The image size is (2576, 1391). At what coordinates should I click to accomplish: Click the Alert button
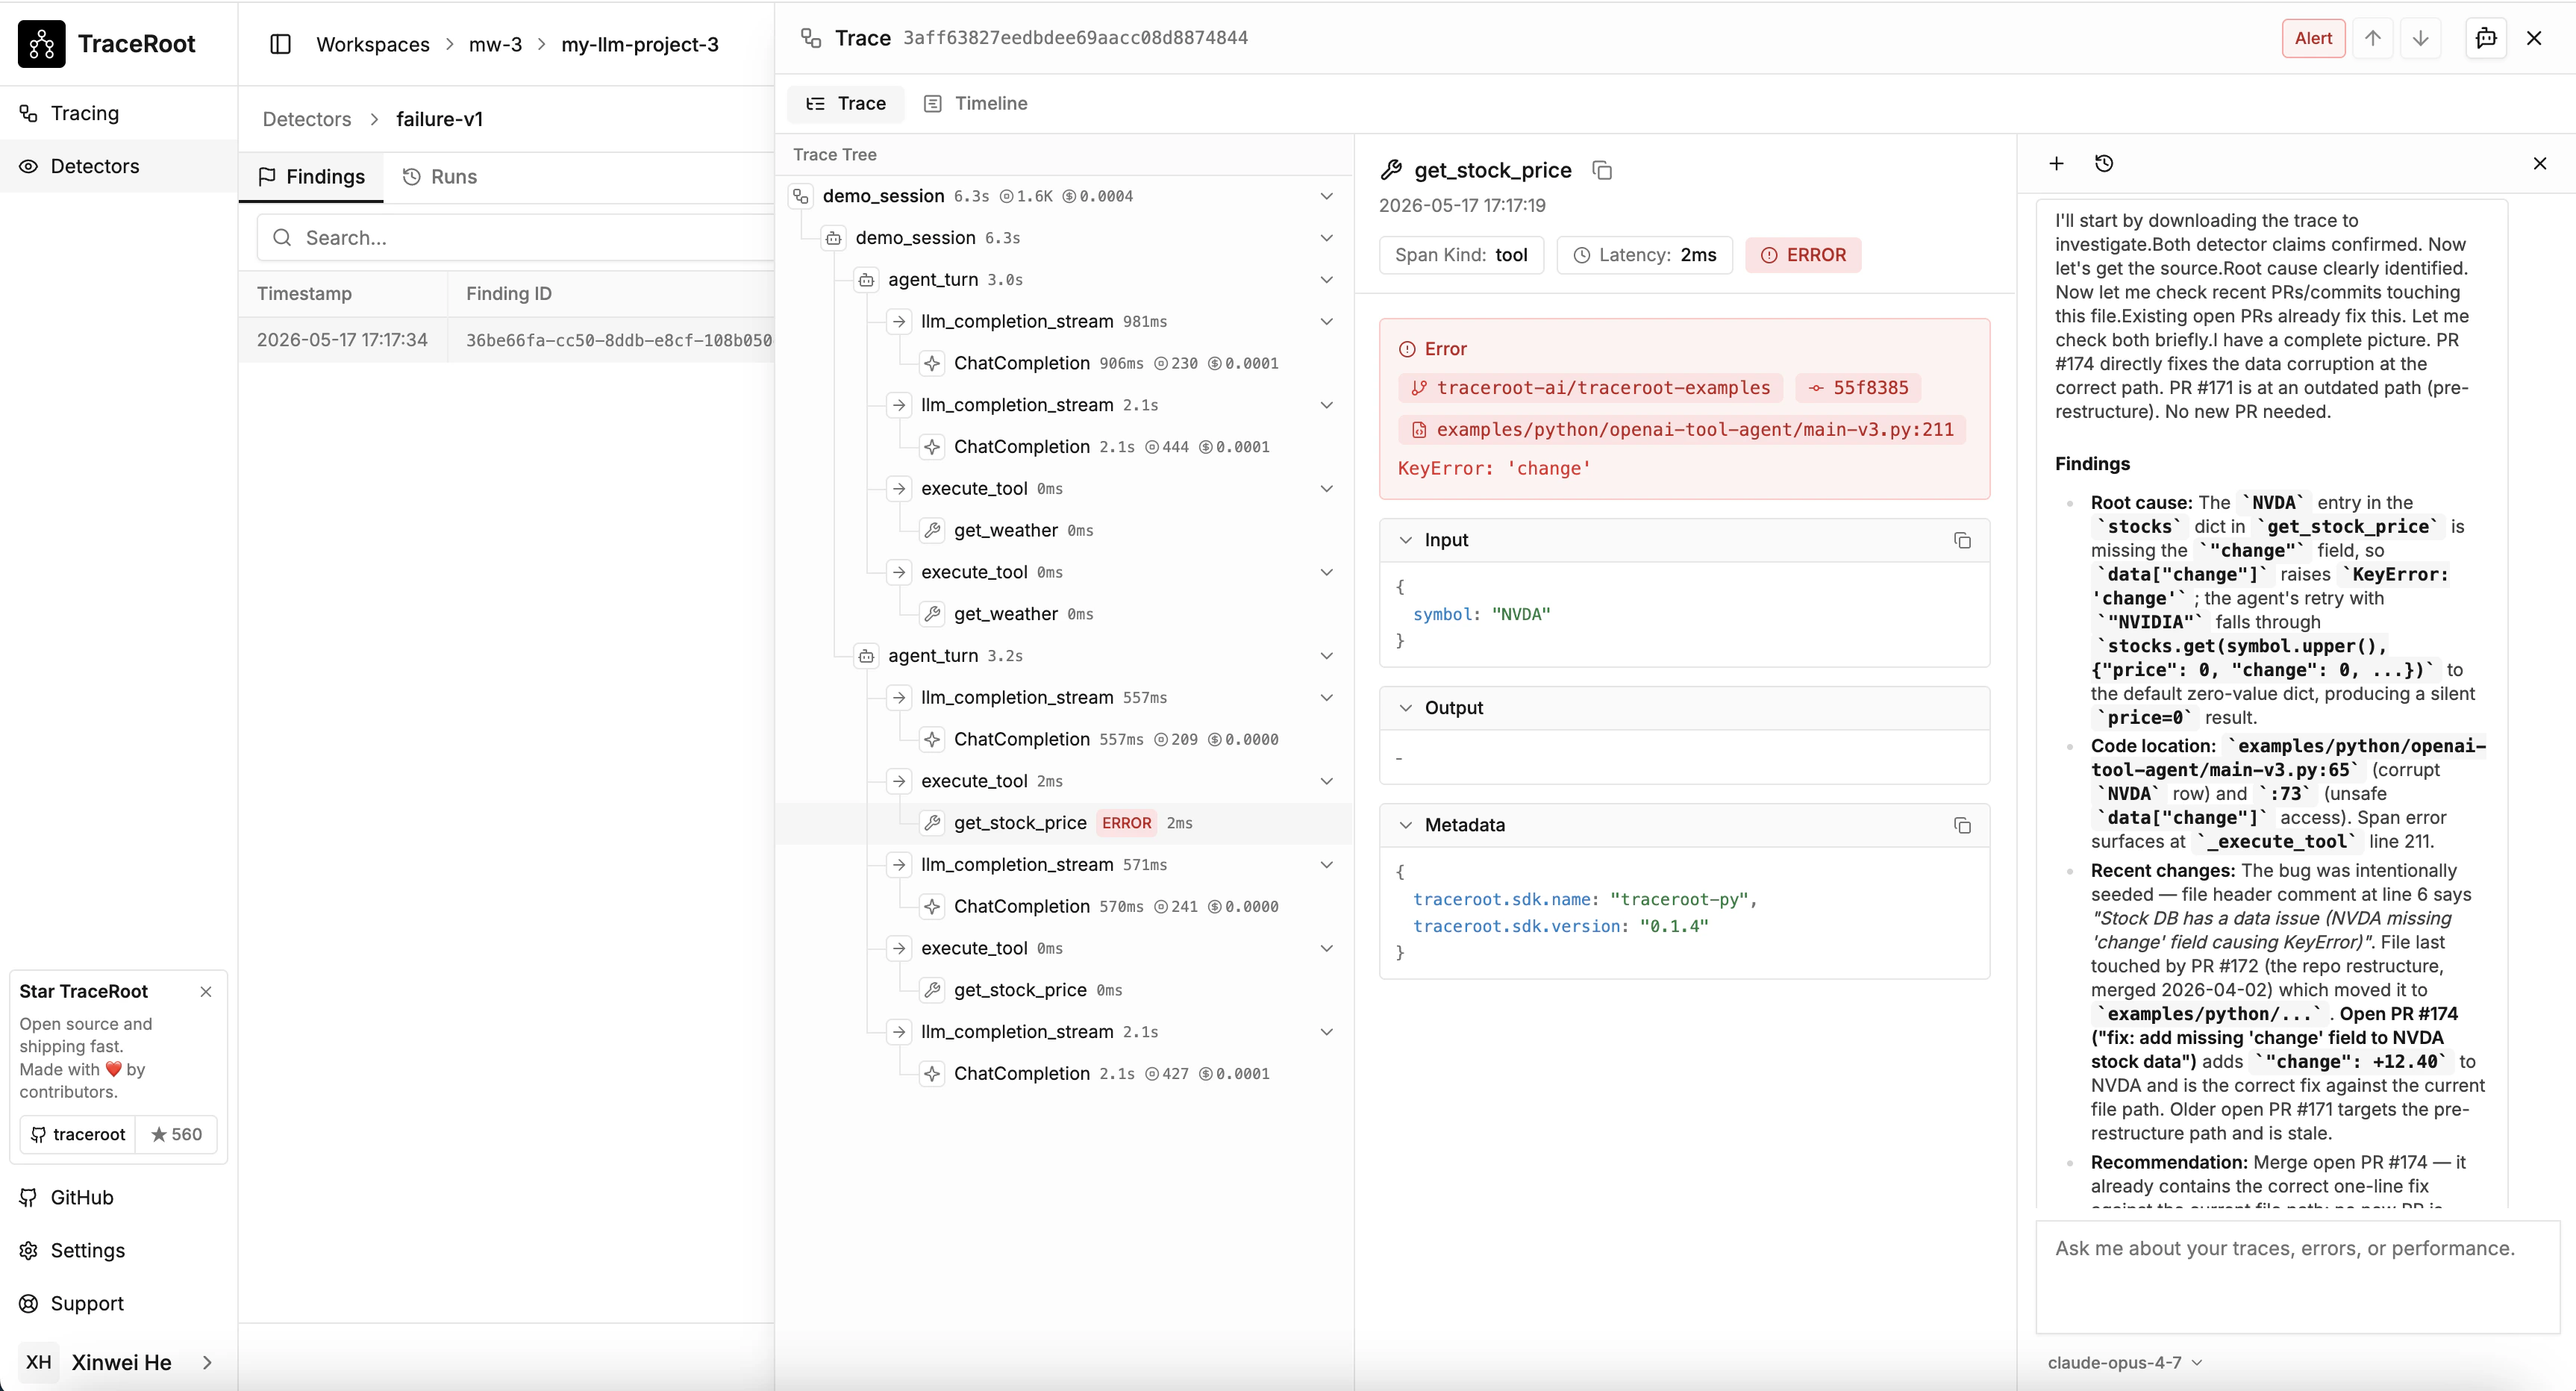click(2313, 38)
